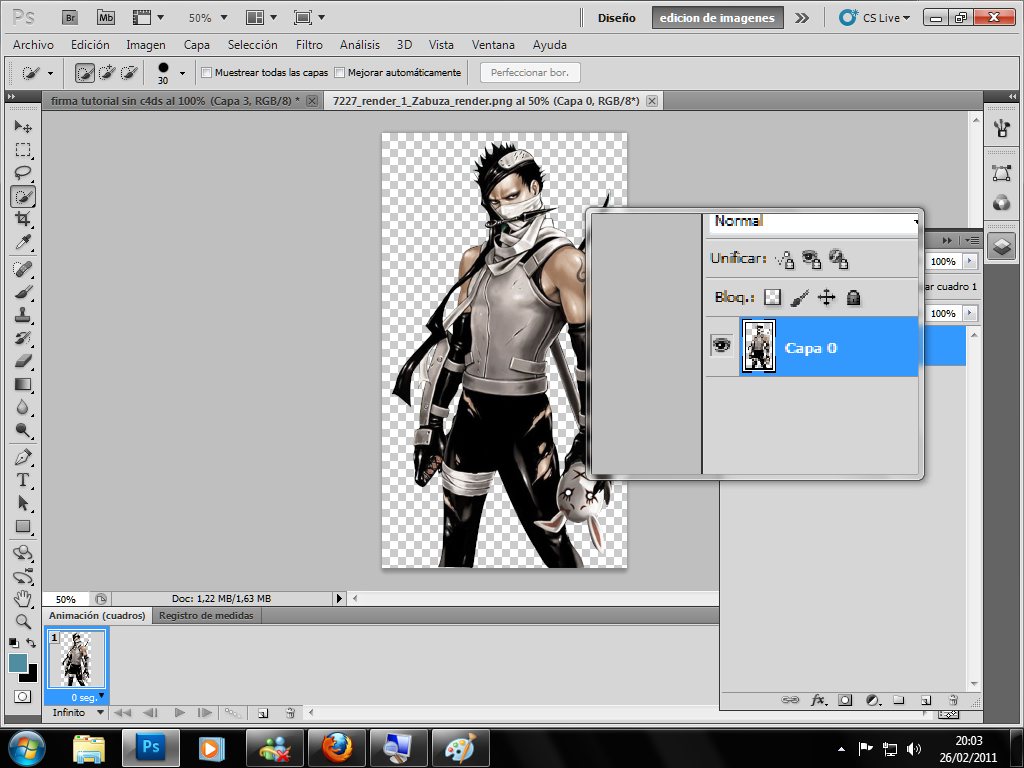Select the Rectangular Marquee tool

(x=23, y=150)
